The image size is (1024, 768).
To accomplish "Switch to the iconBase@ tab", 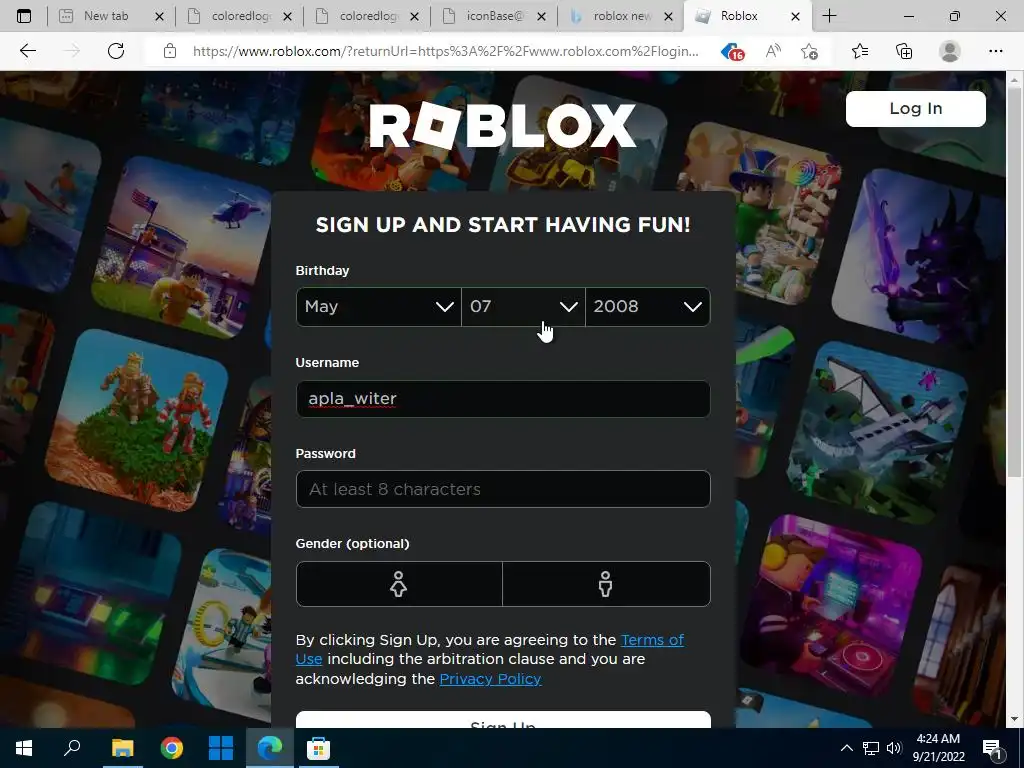I will pyautogui.click(x=496, y=16).
